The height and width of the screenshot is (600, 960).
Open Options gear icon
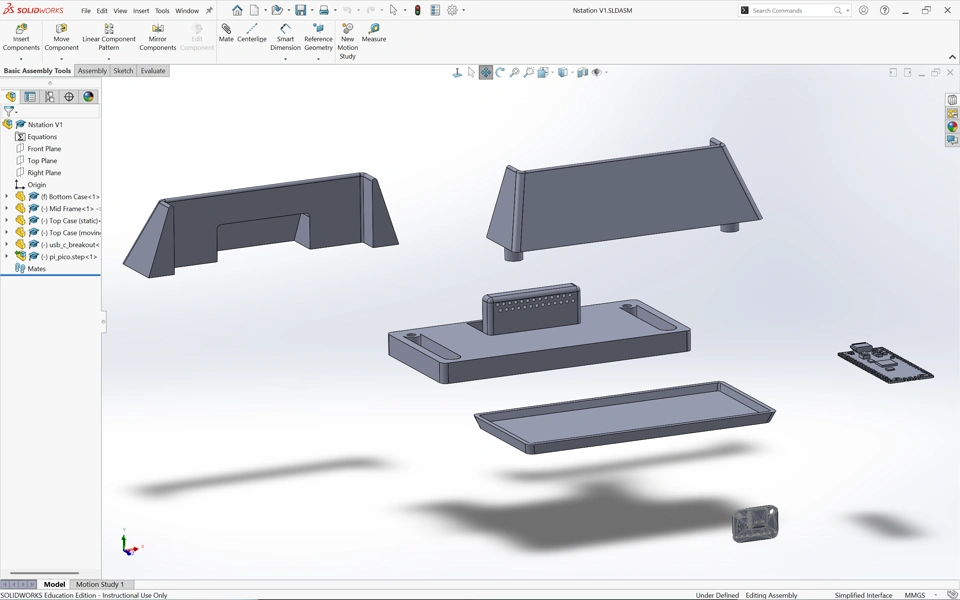(452, 10)
